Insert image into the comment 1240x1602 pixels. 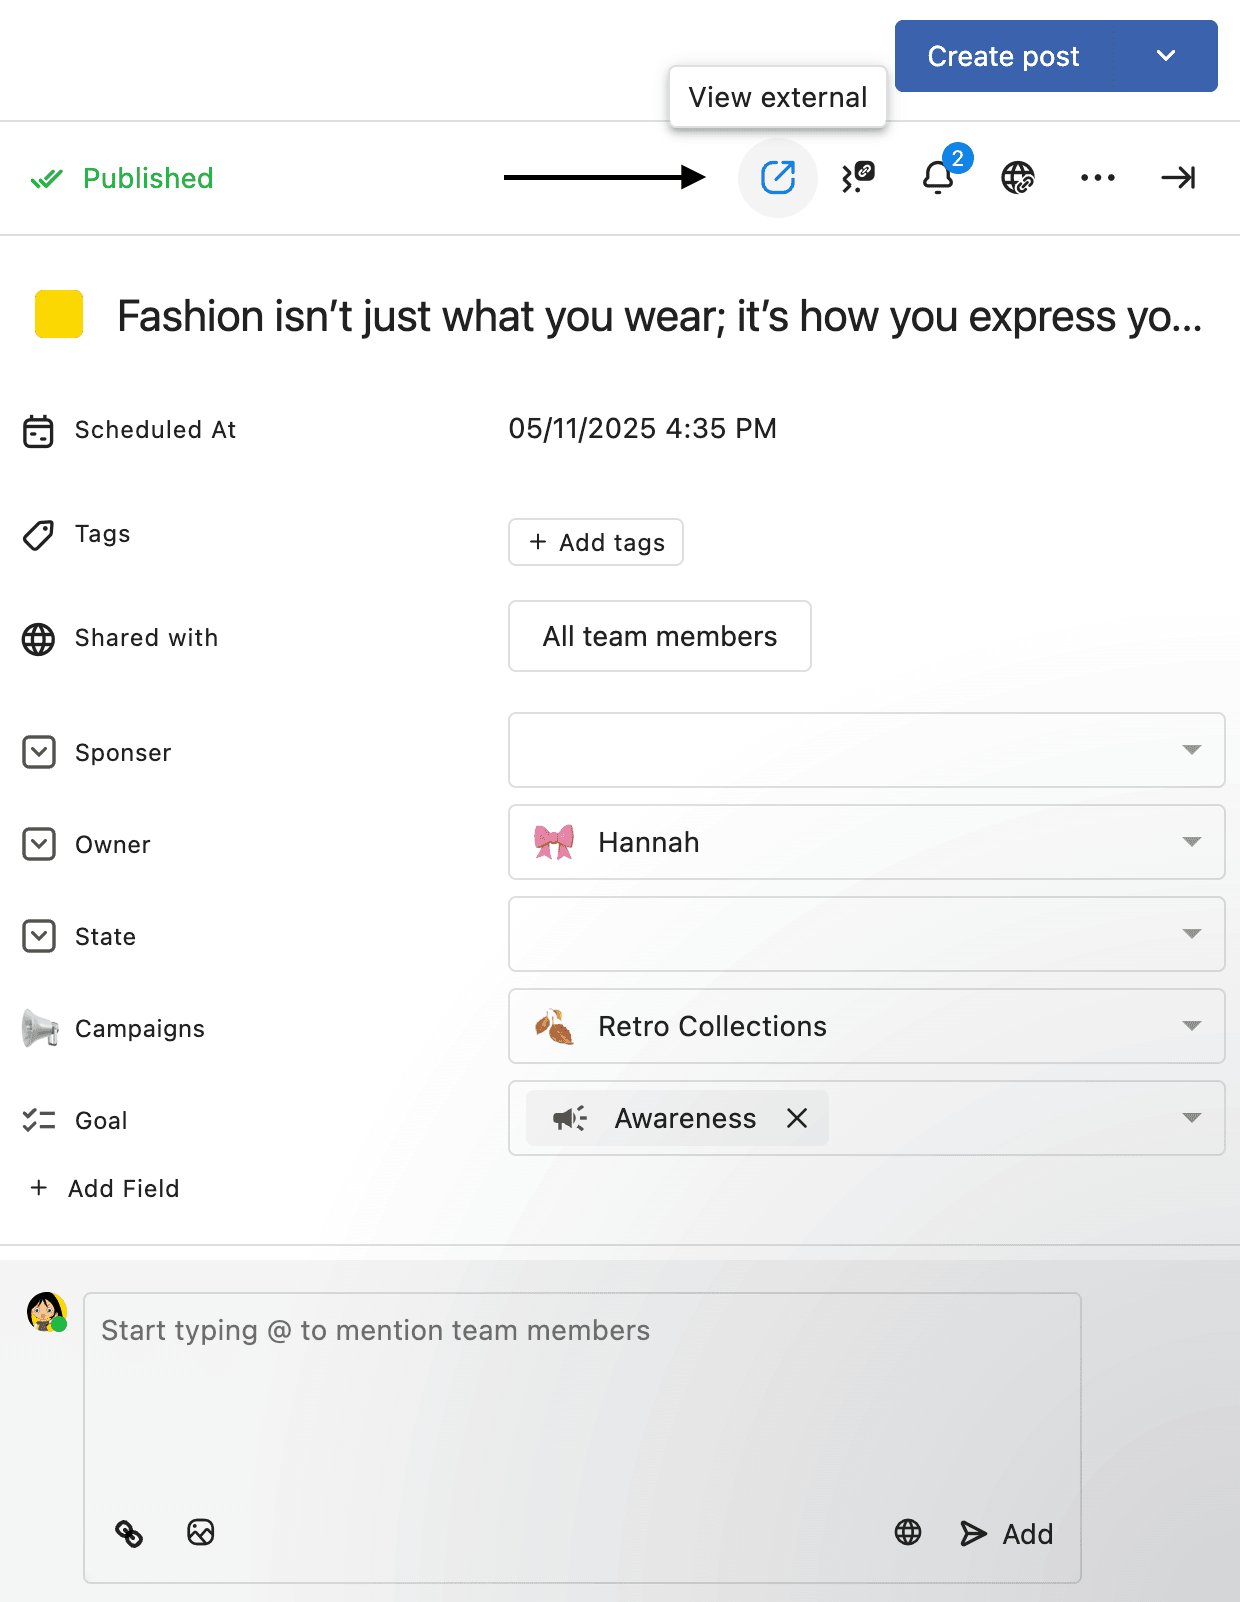[201, 1533]
